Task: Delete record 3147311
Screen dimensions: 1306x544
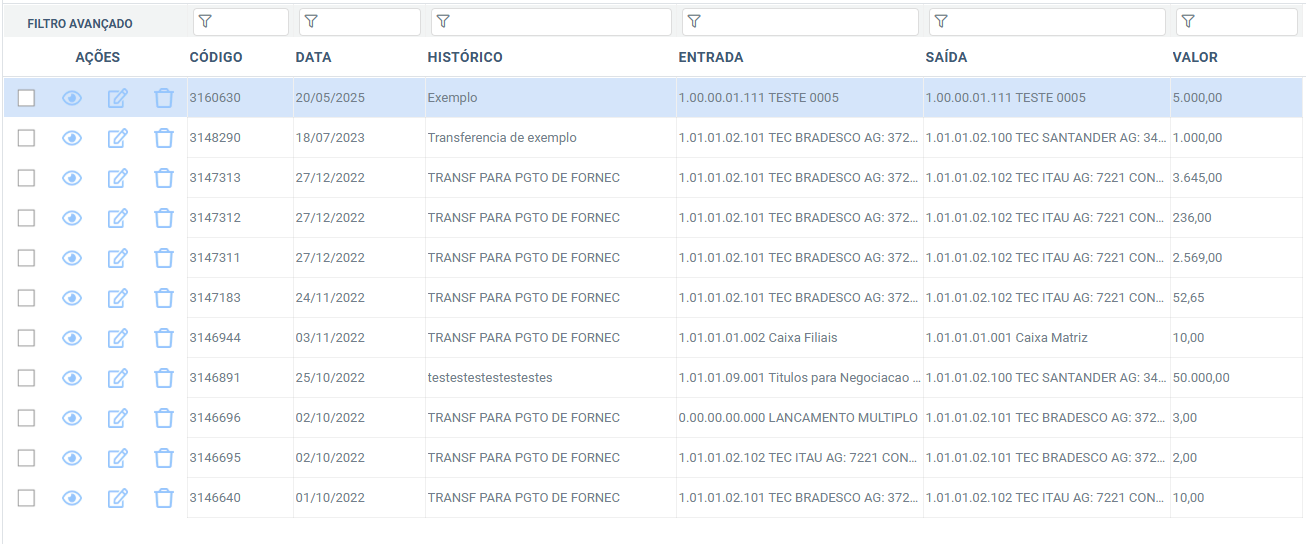Action: [164, 258]
